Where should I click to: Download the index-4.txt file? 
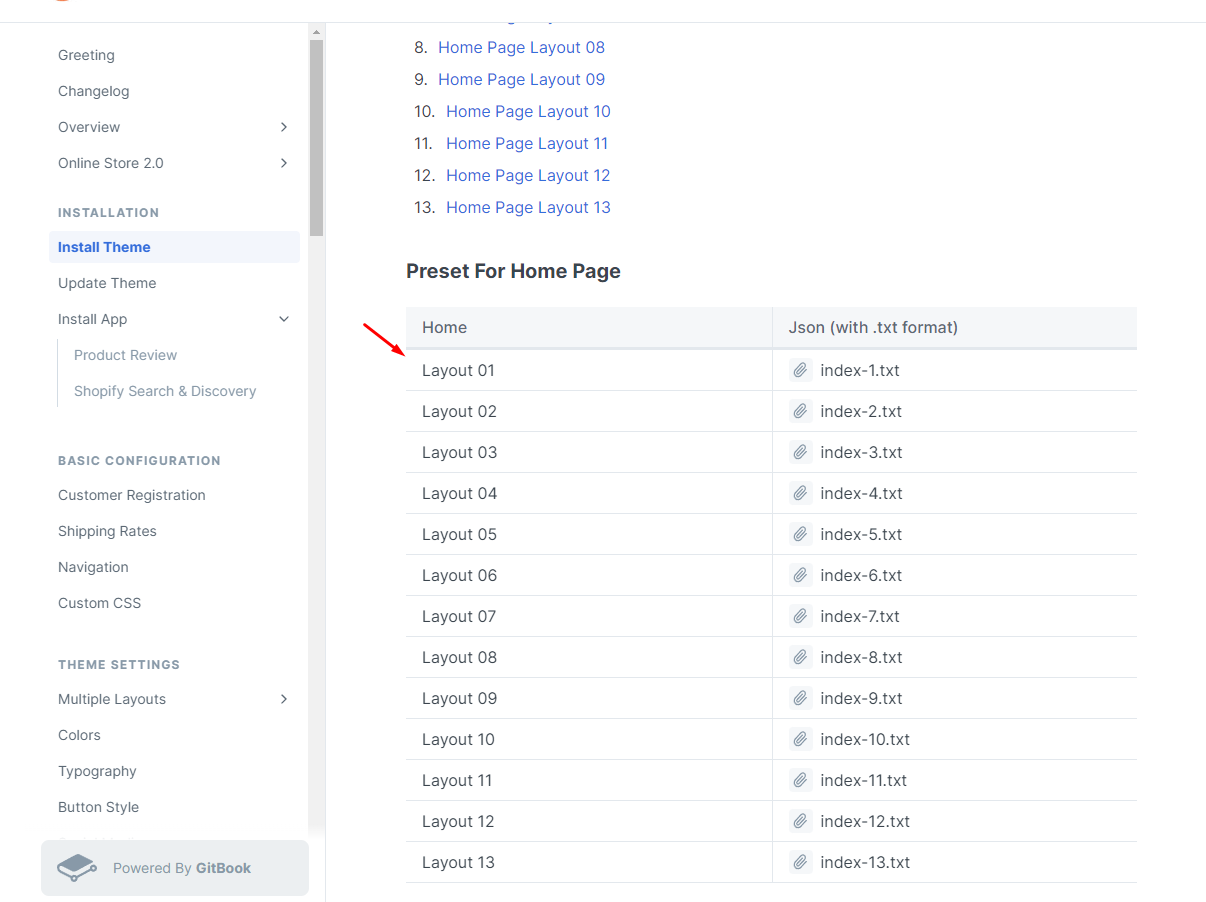click(x=861, y=493)
